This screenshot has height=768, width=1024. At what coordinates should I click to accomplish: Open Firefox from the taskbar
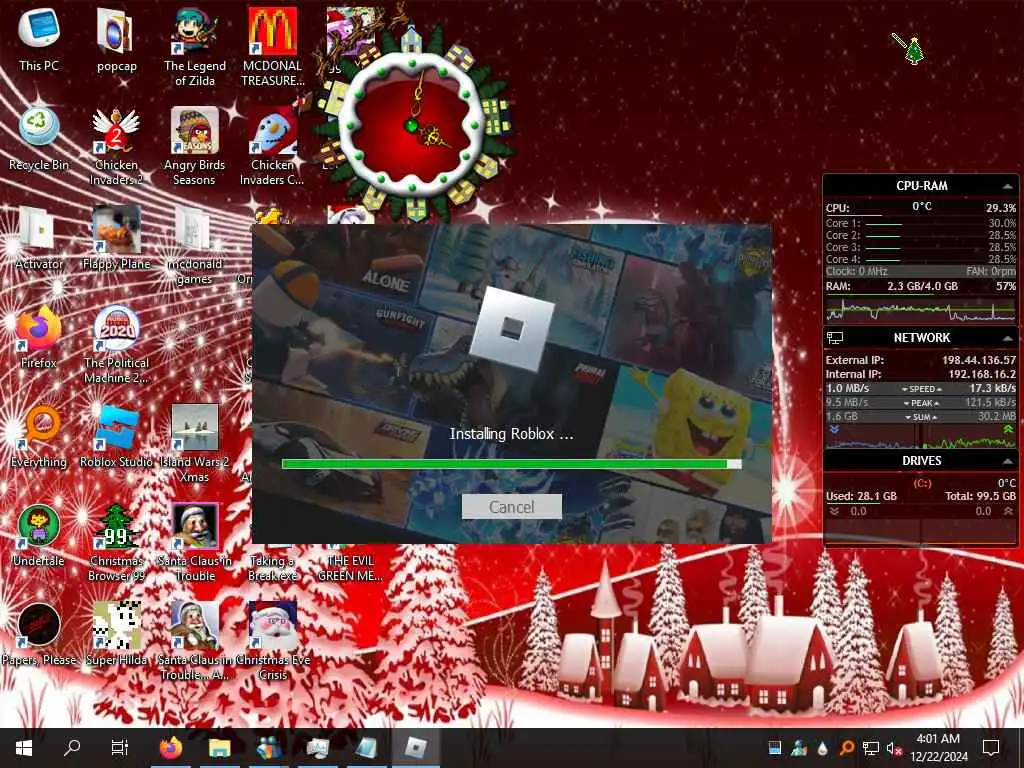pos(170,748)
